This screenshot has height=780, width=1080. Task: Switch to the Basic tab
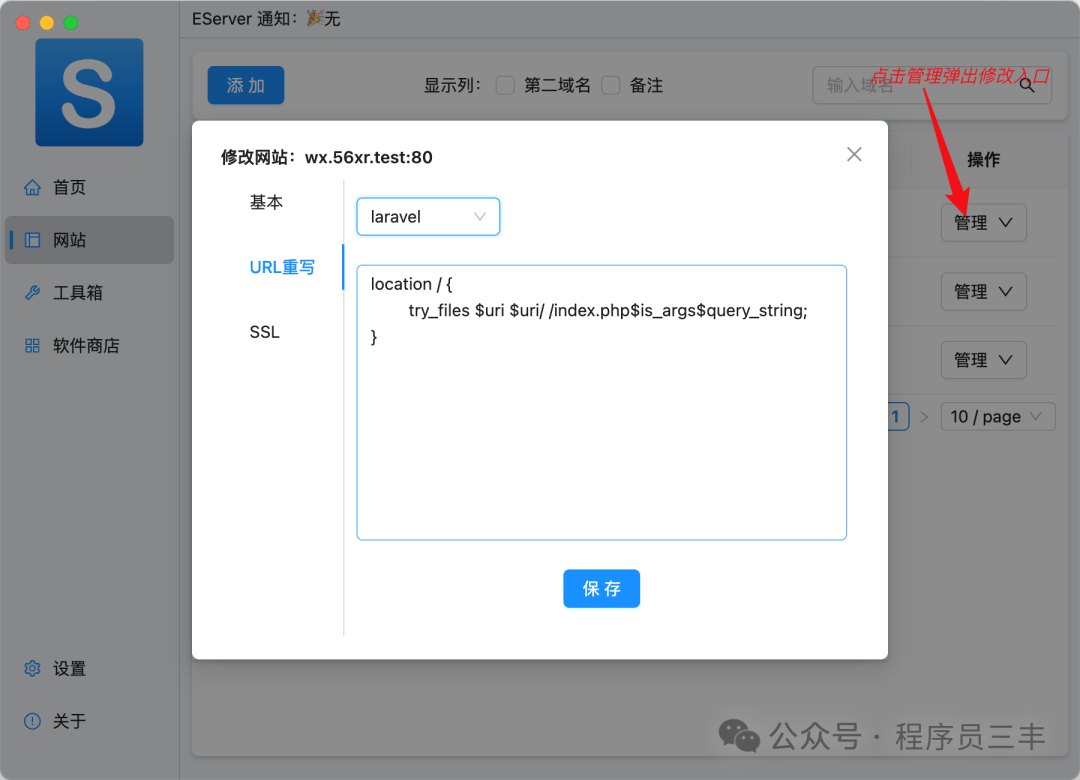point(266,202)
